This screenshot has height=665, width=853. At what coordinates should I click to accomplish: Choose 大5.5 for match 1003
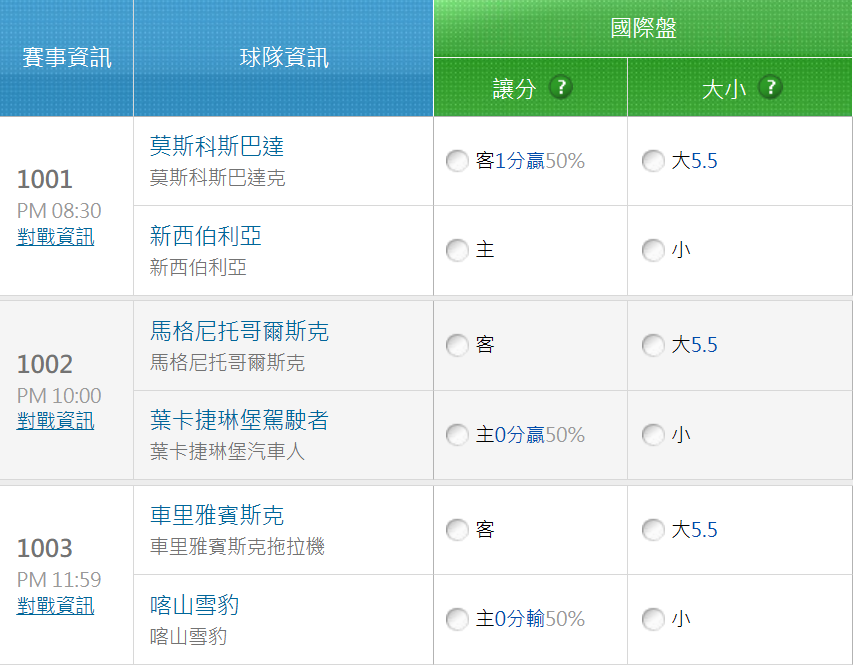653,530
